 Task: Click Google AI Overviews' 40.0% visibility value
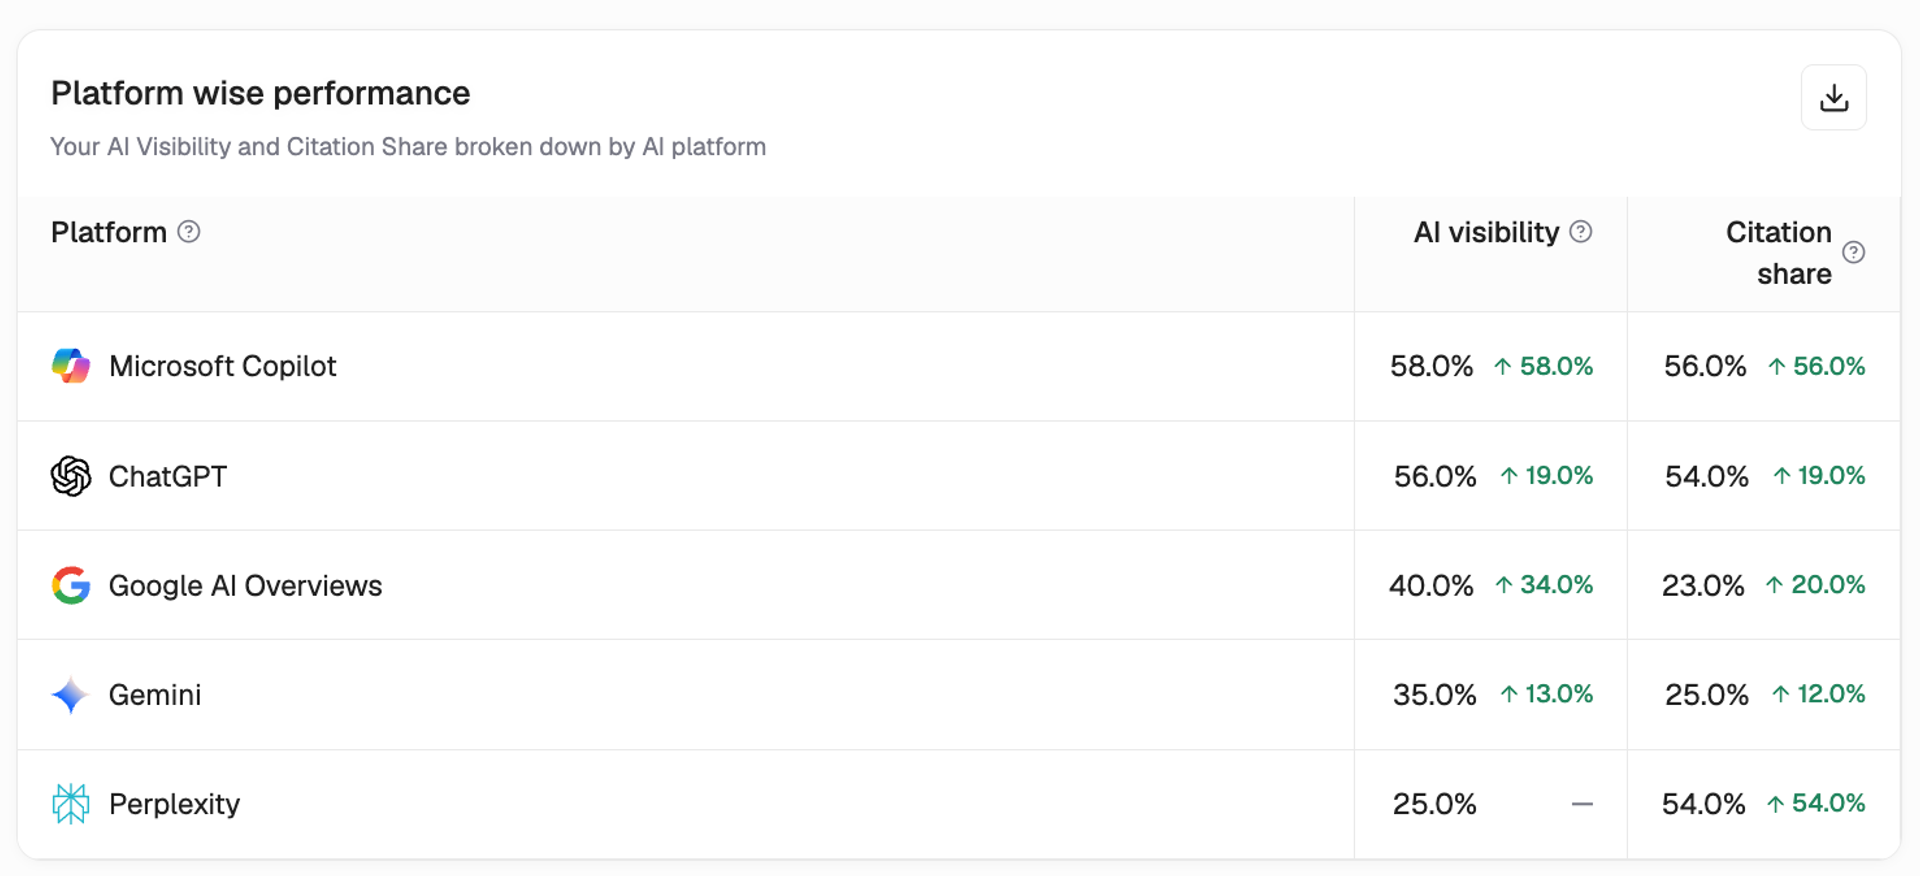coord(1431,585)
